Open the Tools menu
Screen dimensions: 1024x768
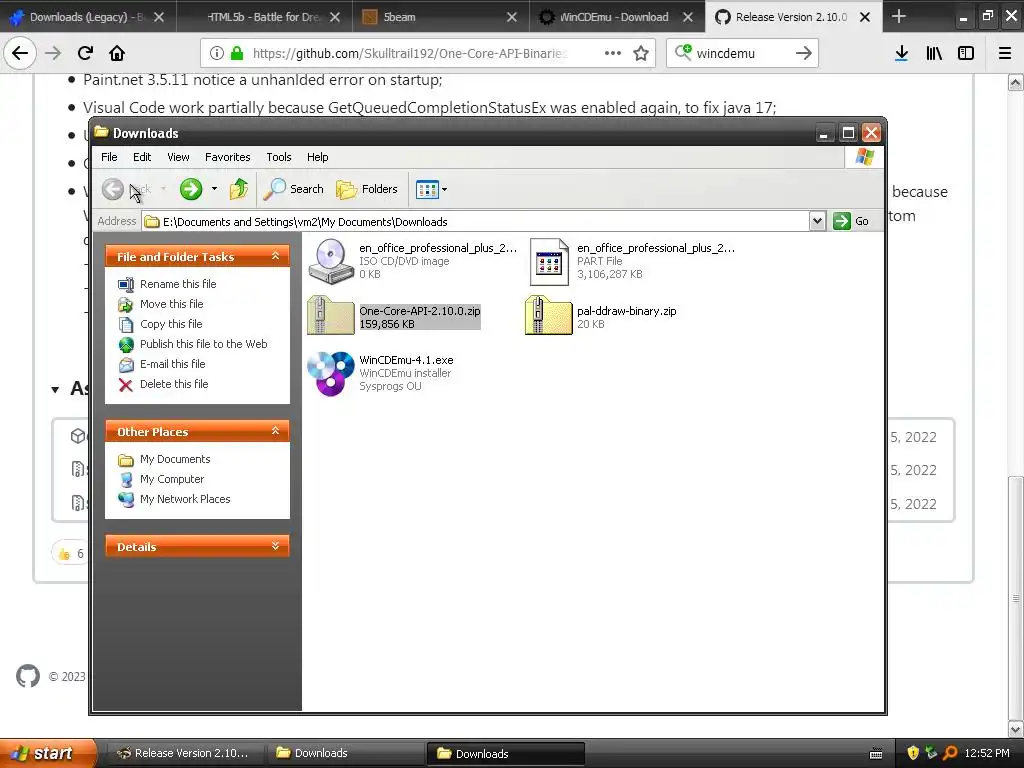(278, 157)
